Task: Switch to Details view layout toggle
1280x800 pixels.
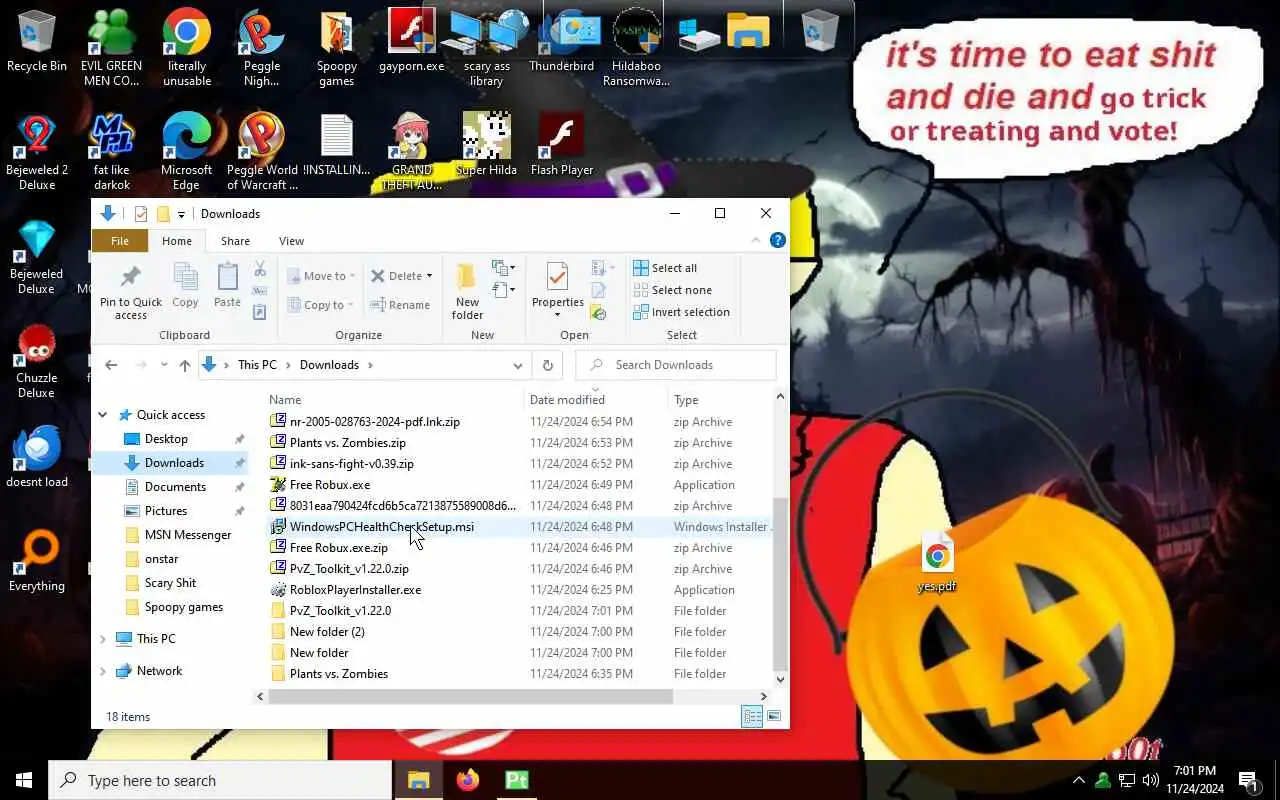Action: [x=752, y=716]
